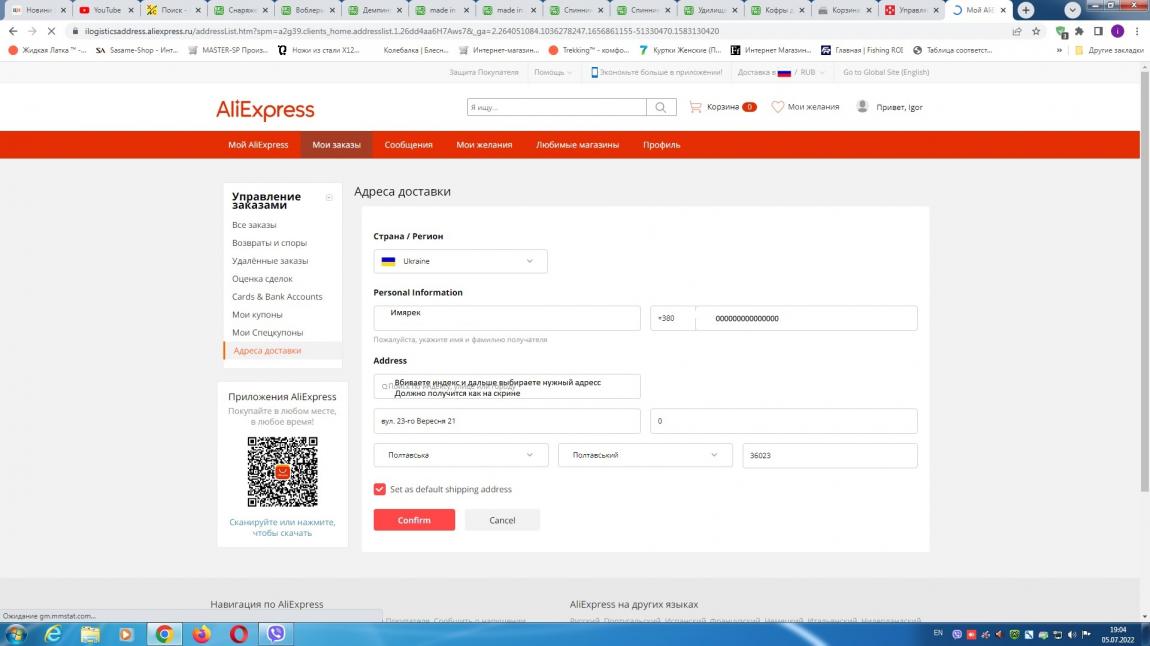Open browser extensions puzzle icon
The width and height of the screenshot is (1150, 646).
point(1079,31)
